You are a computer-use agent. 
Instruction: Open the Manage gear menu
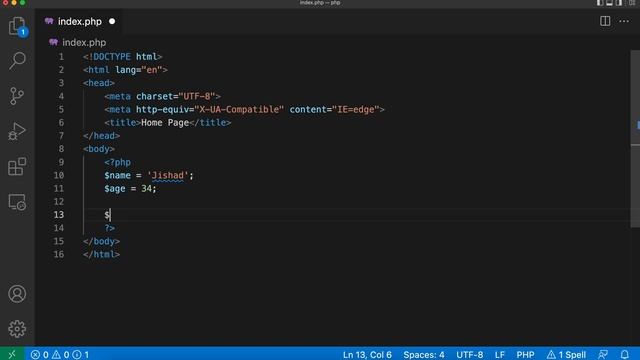[x=17, y=329]
